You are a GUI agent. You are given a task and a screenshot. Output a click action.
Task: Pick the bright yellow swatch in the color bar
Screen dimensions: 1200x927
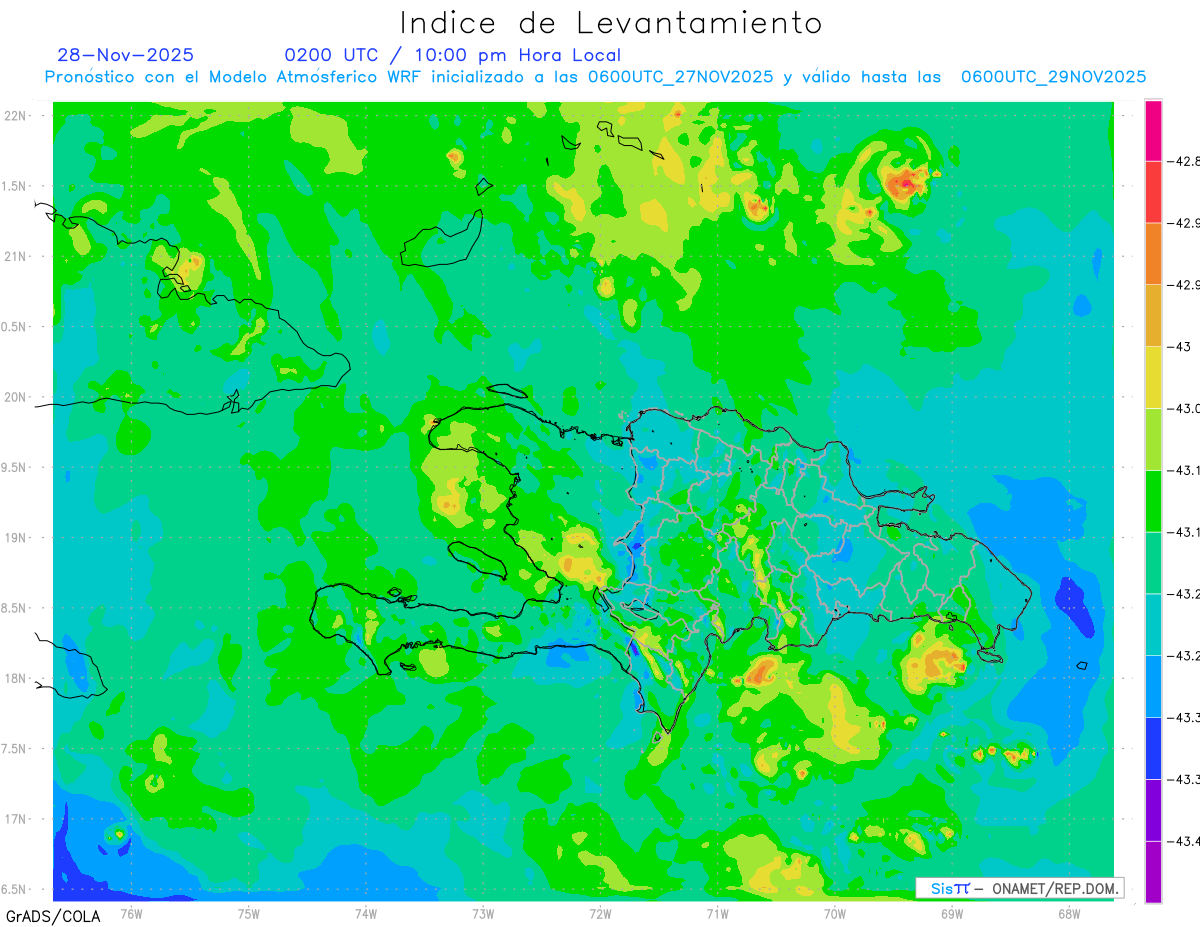(x=1153, y=377)
